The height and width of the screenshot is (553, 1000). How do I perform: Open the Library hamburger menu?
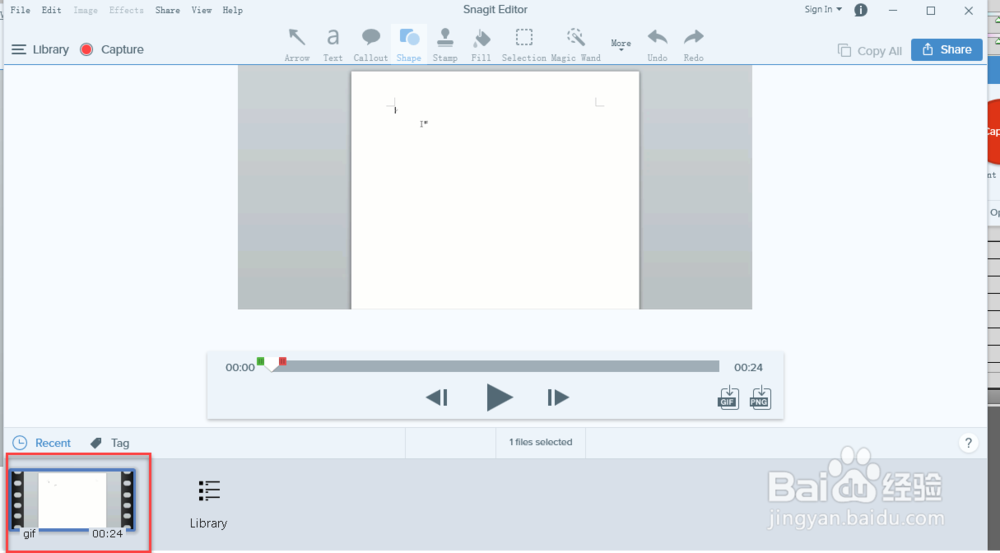40,50
